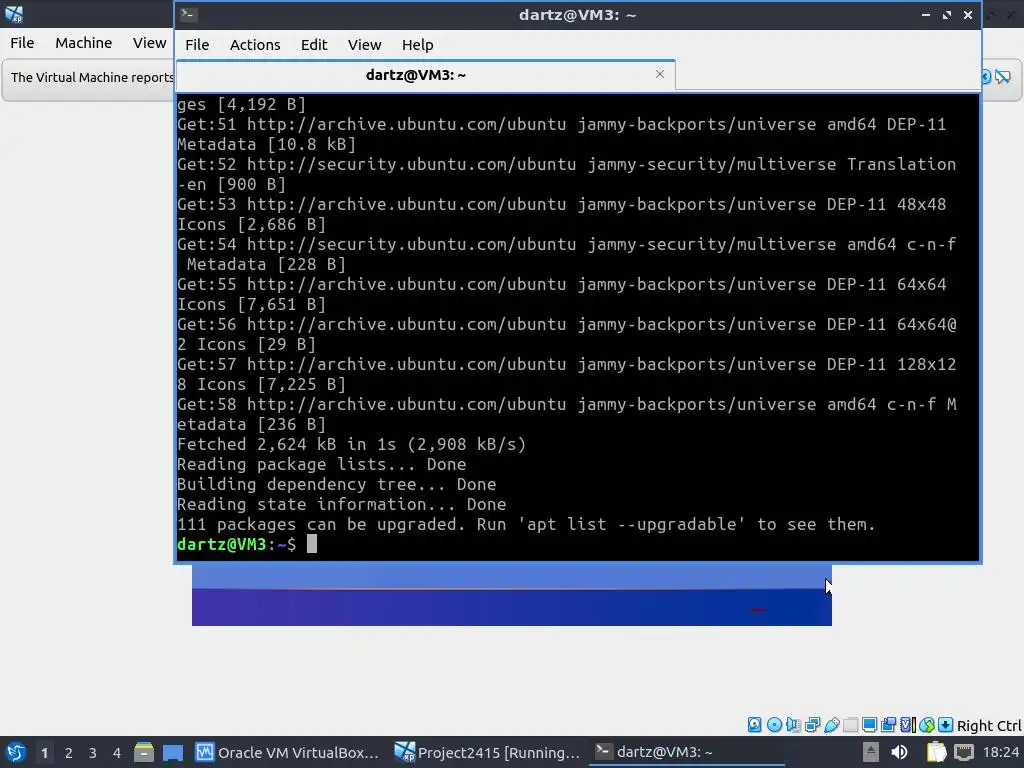Open the terminal Actions menu
Viewport: 1024px width, 768px height.
[x=255, y=44]
